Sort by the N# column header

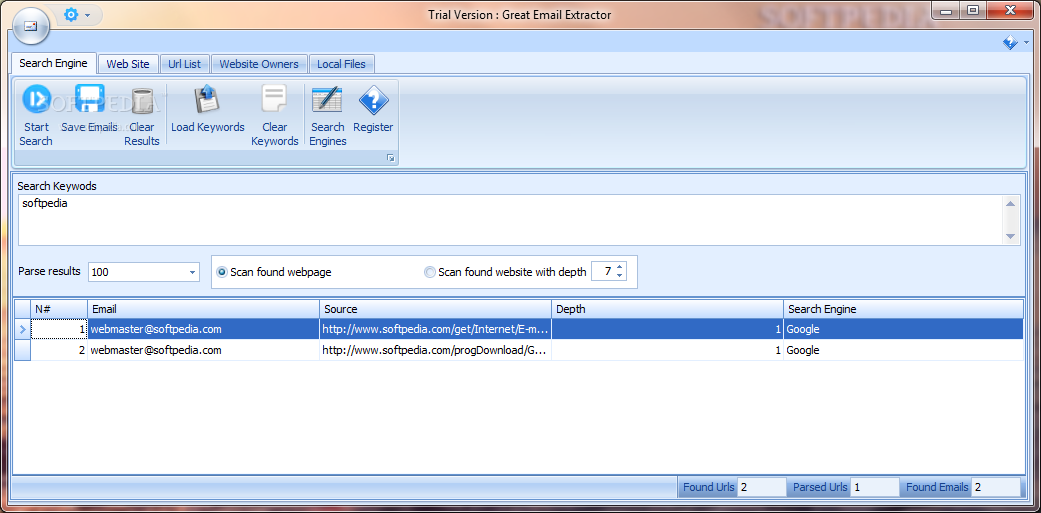tap(59, 309)
